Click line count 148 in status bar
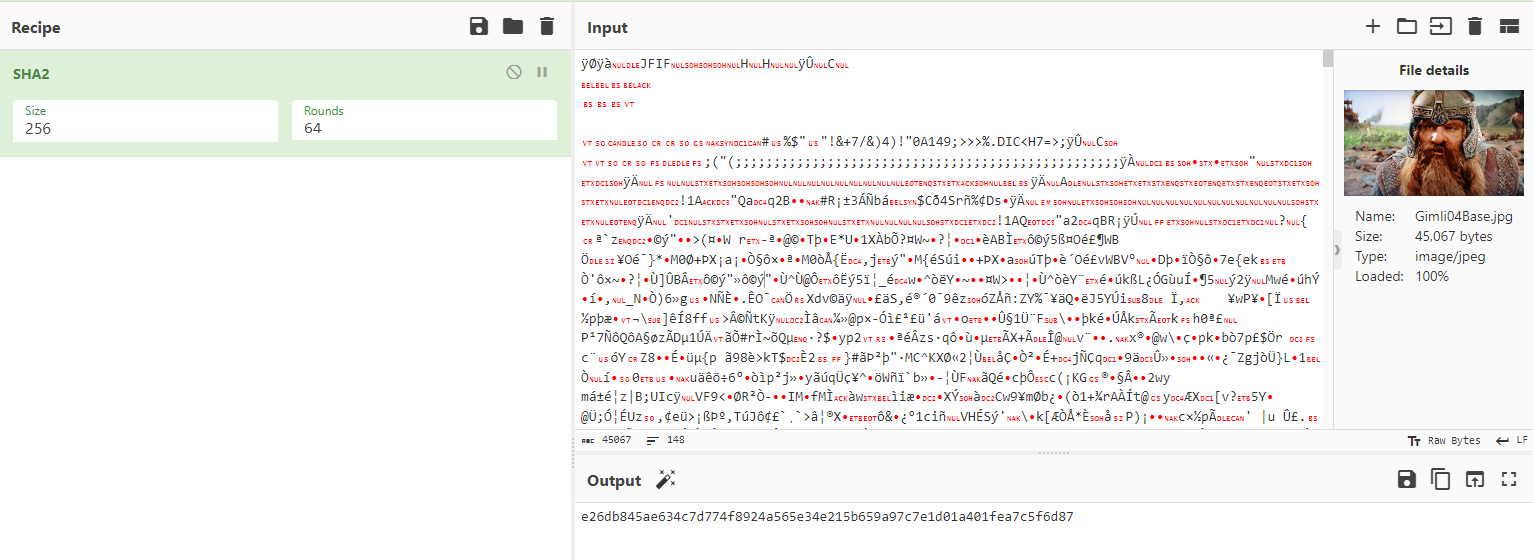The height and width of the screenshot is (560, 1533). tap(666, 440)
